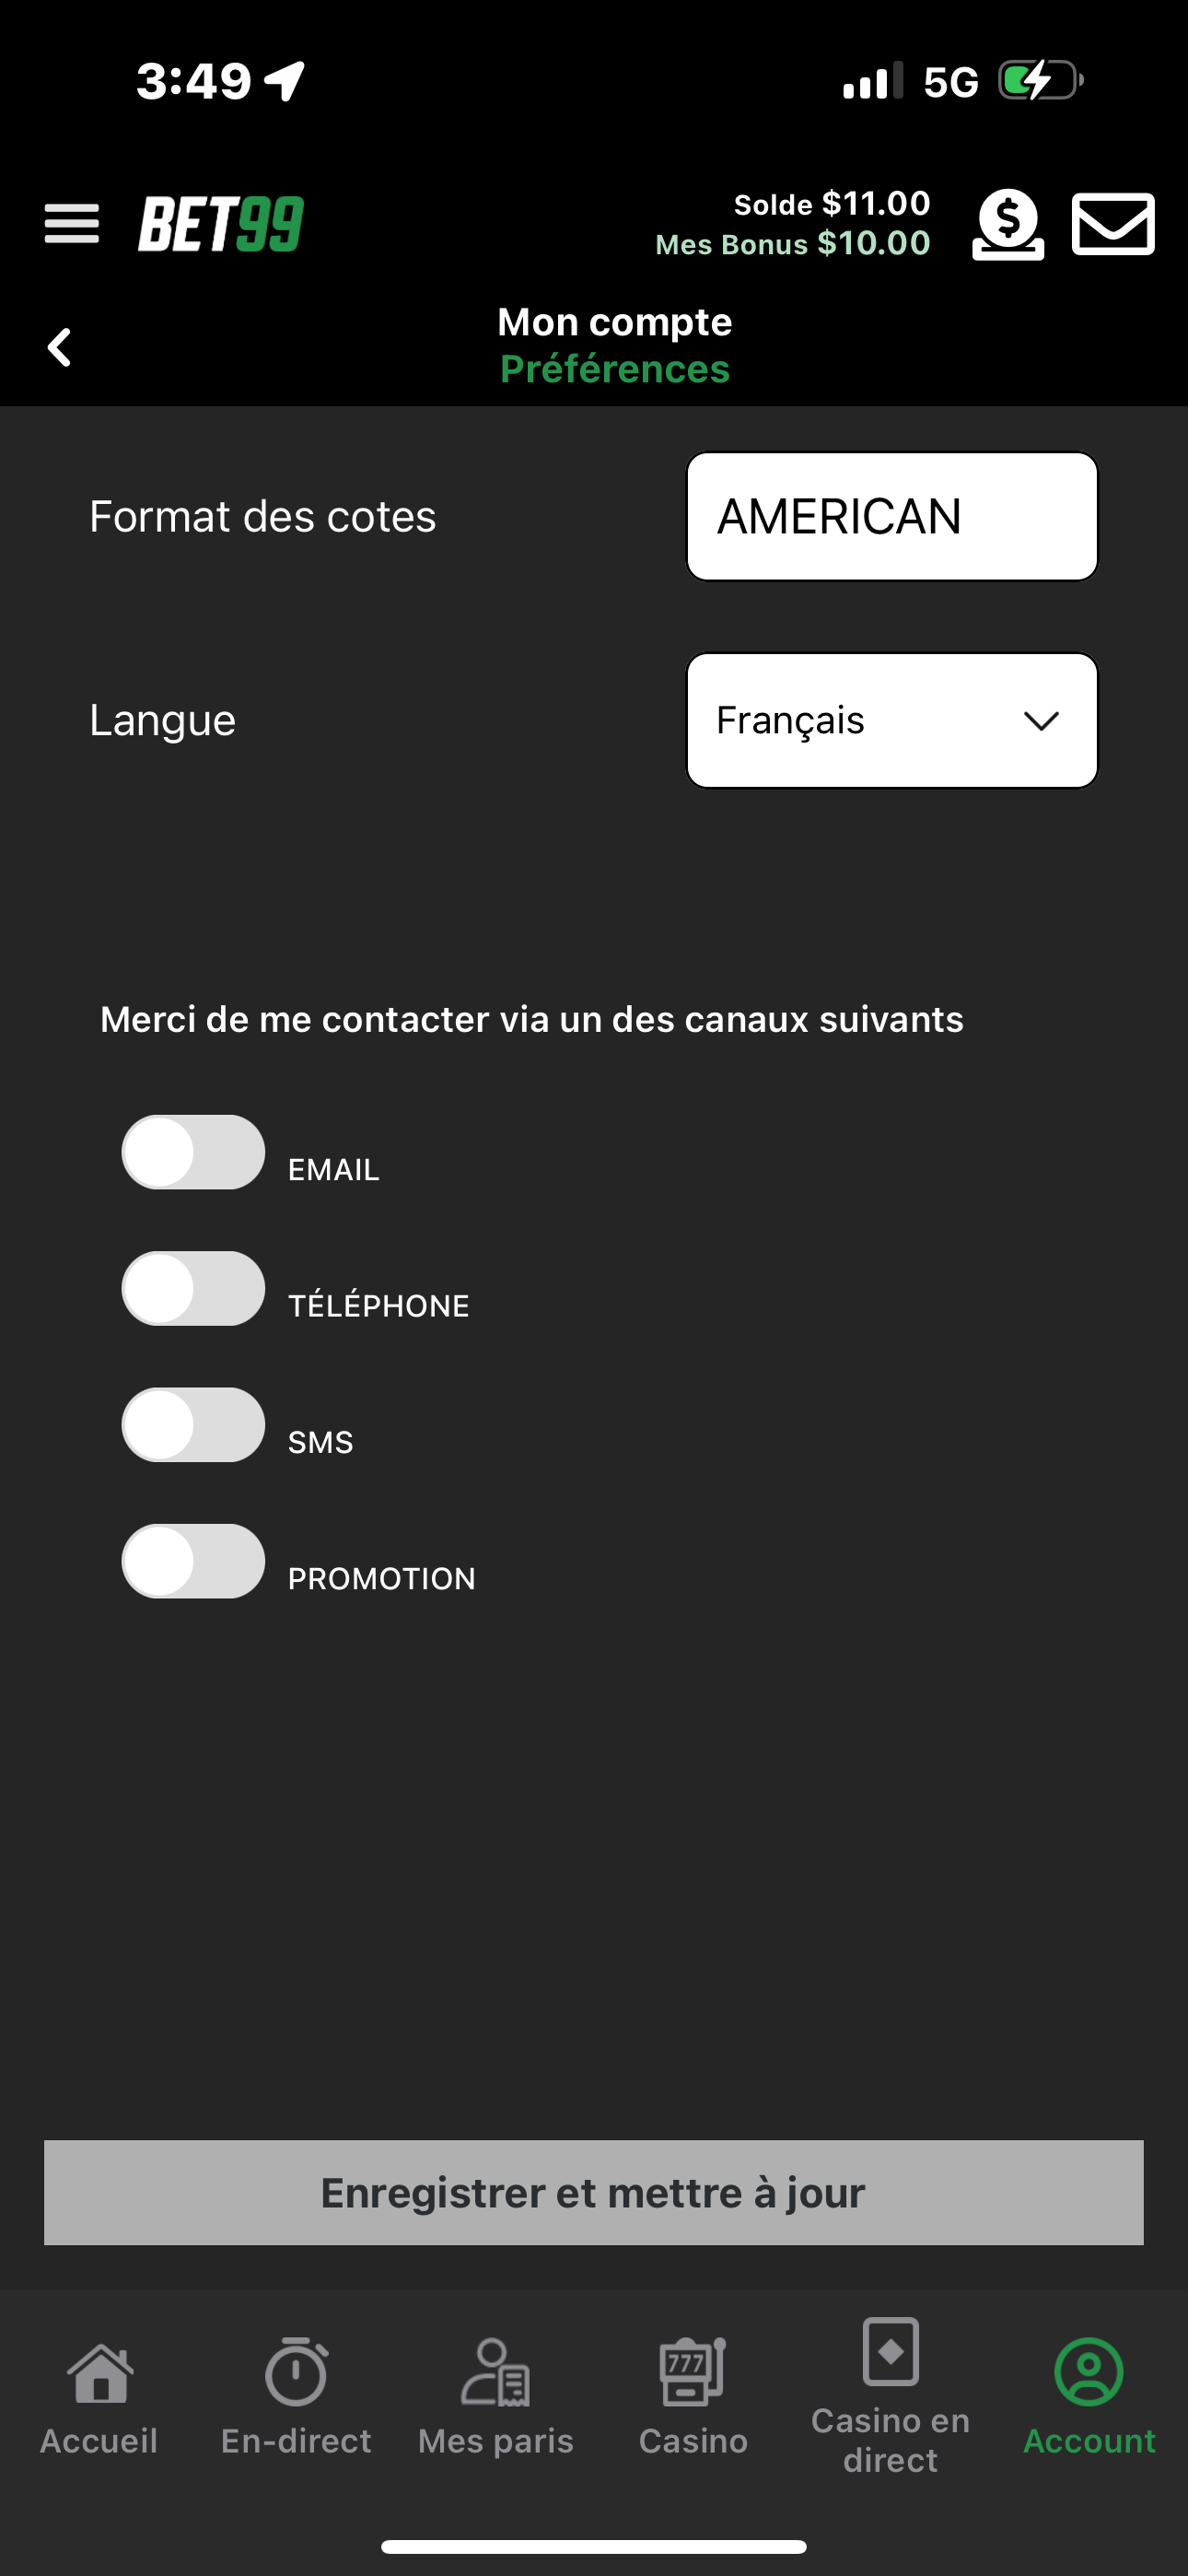Tap Enregistrer et mettre à jour button

pyautogui.click(x=594, y=2192)
